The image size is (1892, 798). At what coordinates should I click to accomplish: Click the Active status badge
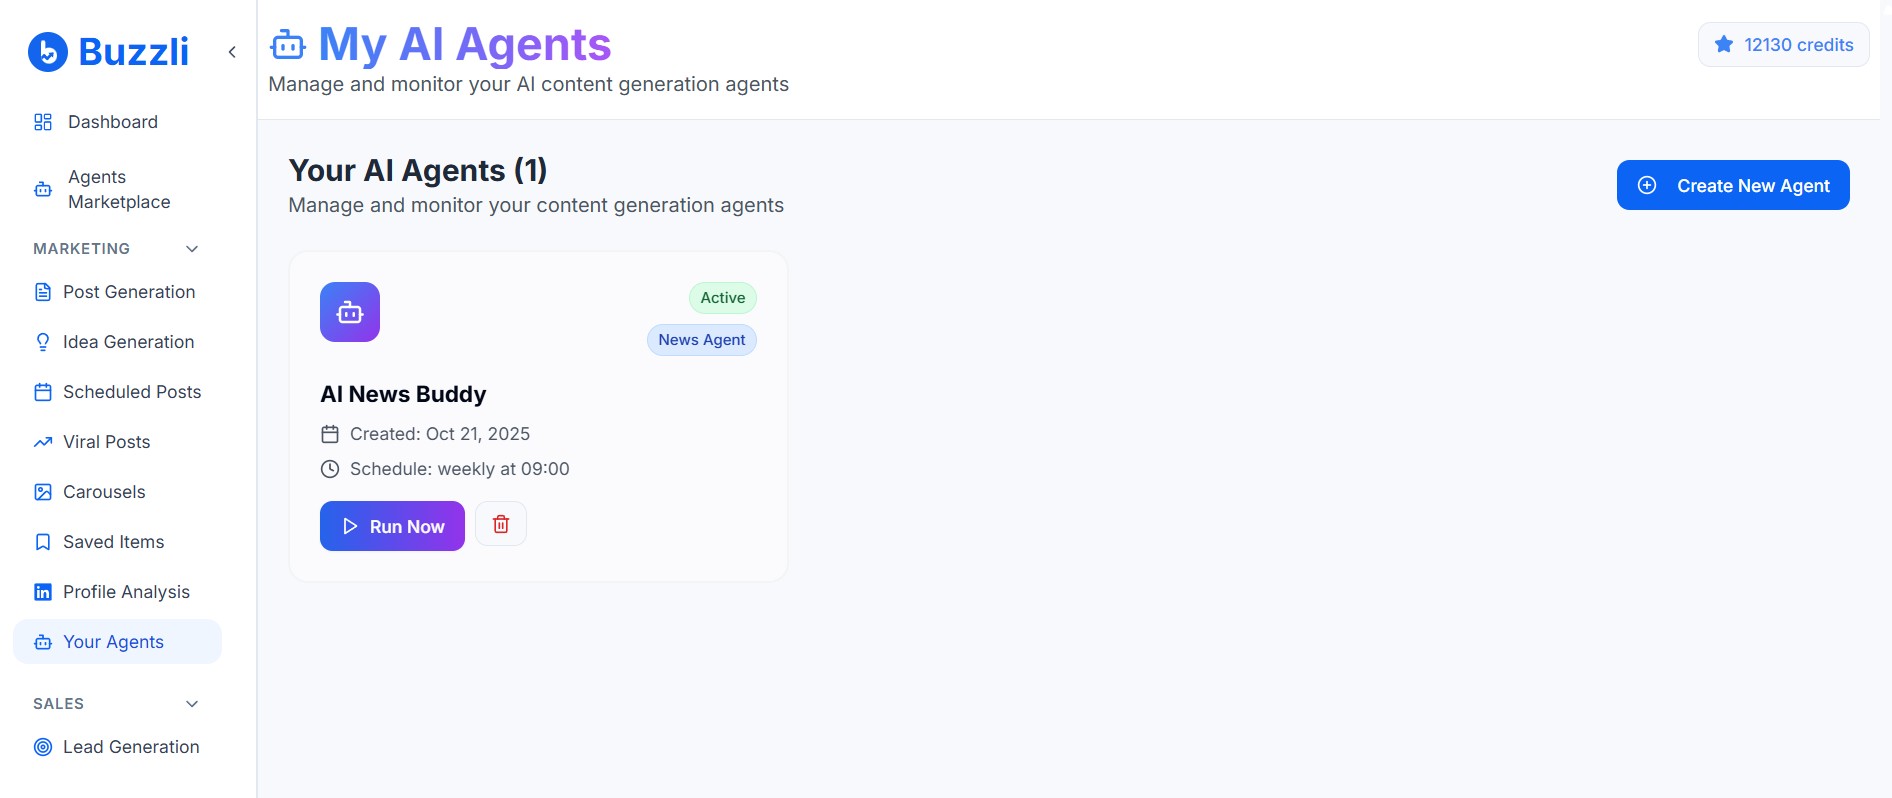722,297
